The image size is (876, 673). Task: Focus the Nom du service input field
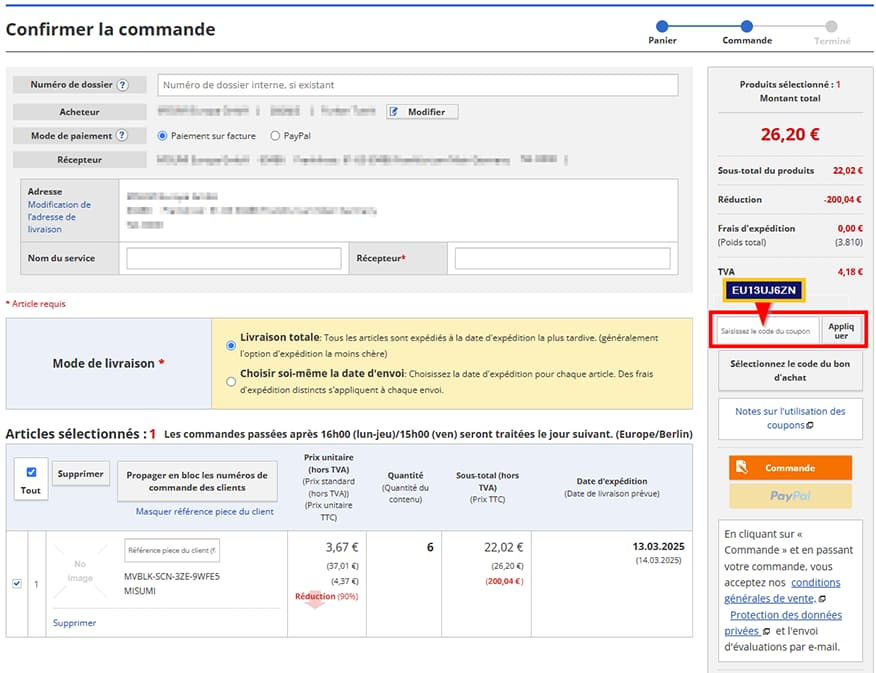[x=234, y=258]
